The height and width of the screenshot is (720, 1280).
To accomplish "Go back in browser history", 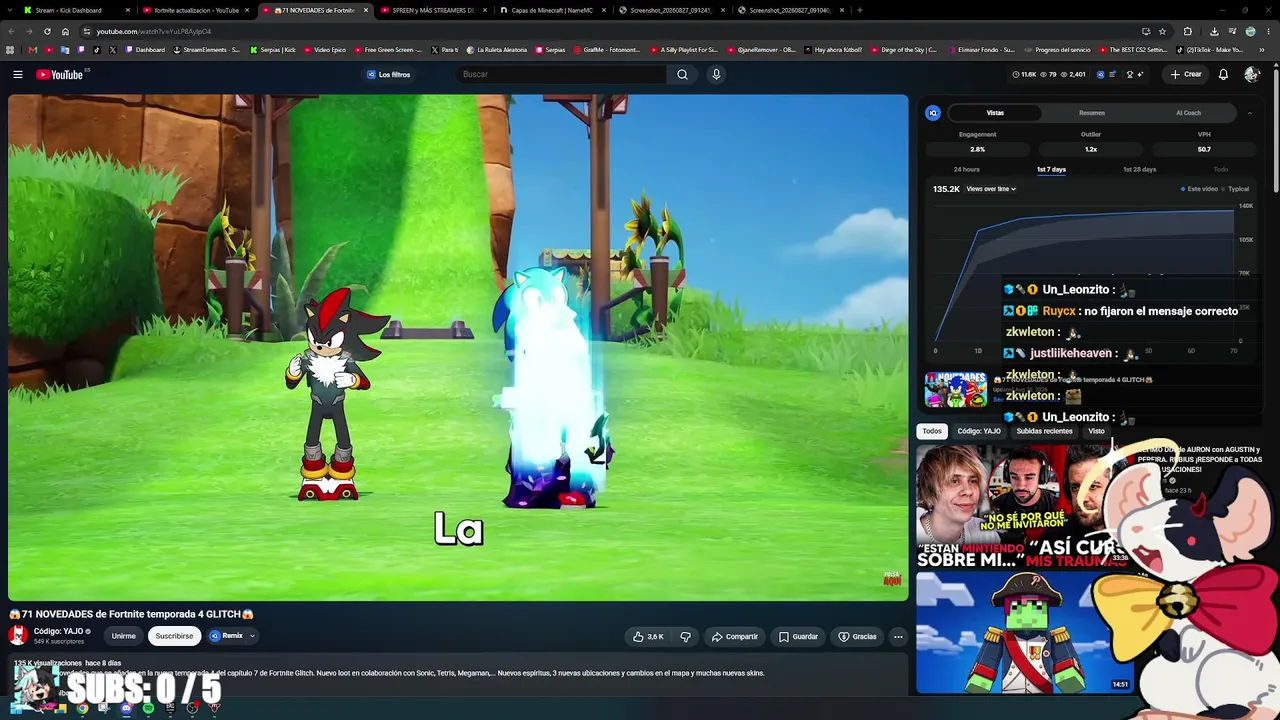I will pos(10,31).
